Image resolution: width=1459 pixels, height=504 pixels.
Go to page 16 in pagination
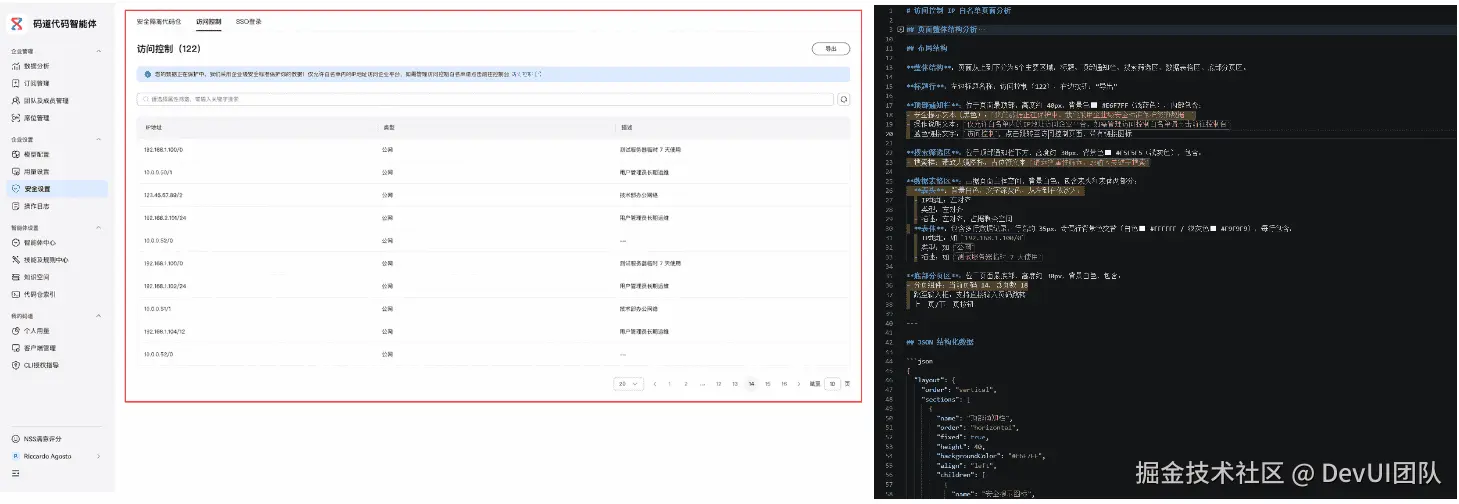pos(784,383)
